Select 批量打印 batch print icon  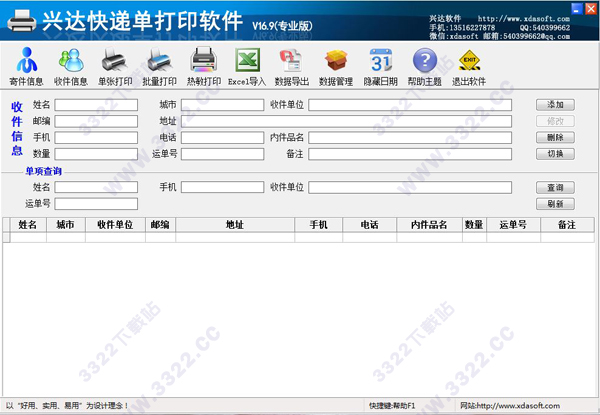point(159,66)
